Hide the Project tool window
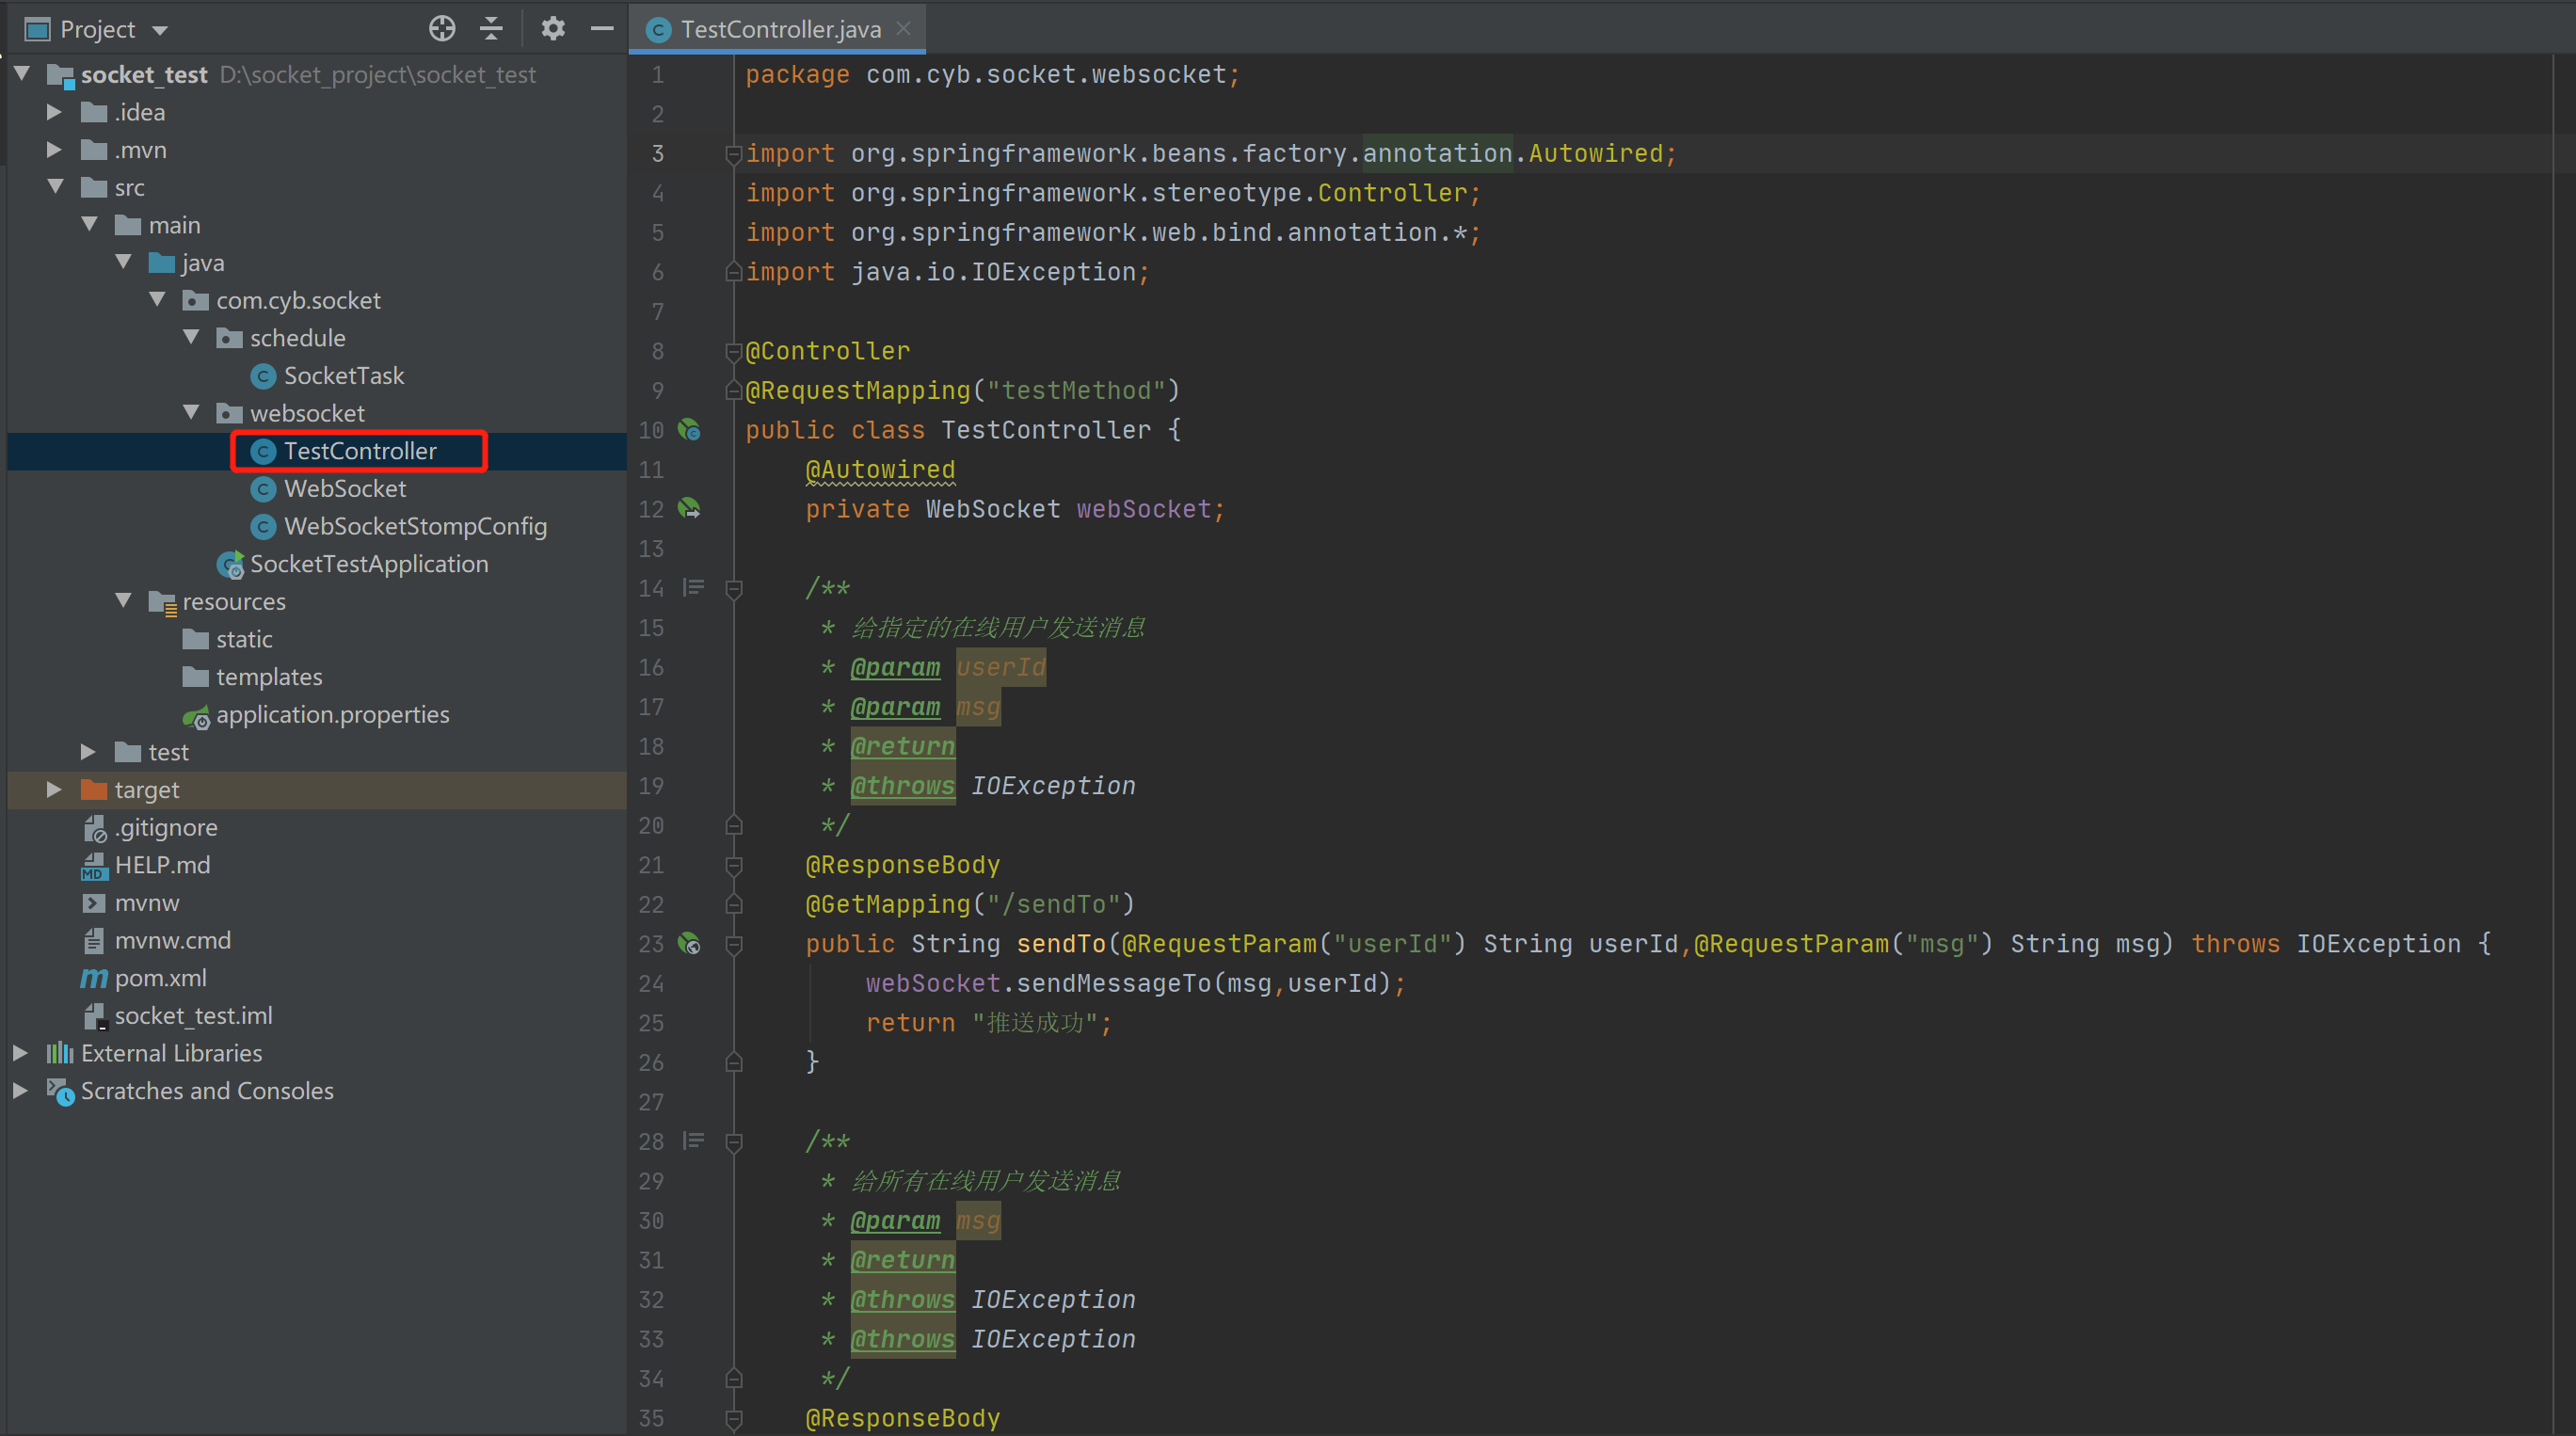Screen dimensions: 2576x1436 point(602,29)
